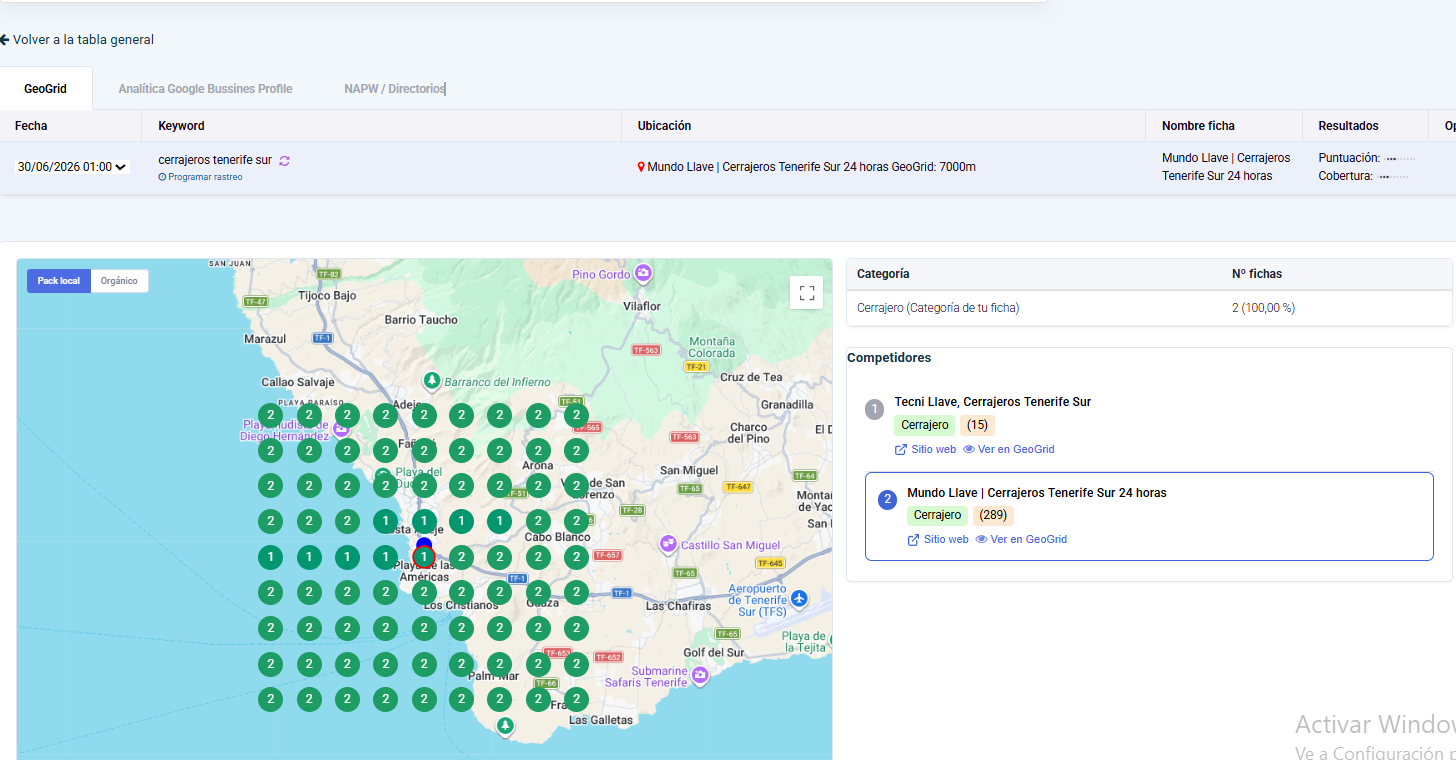The width and height of the screenshot is (1456, 760).
Task: Click the back arrow icon beside Volver
Action: 4,40
